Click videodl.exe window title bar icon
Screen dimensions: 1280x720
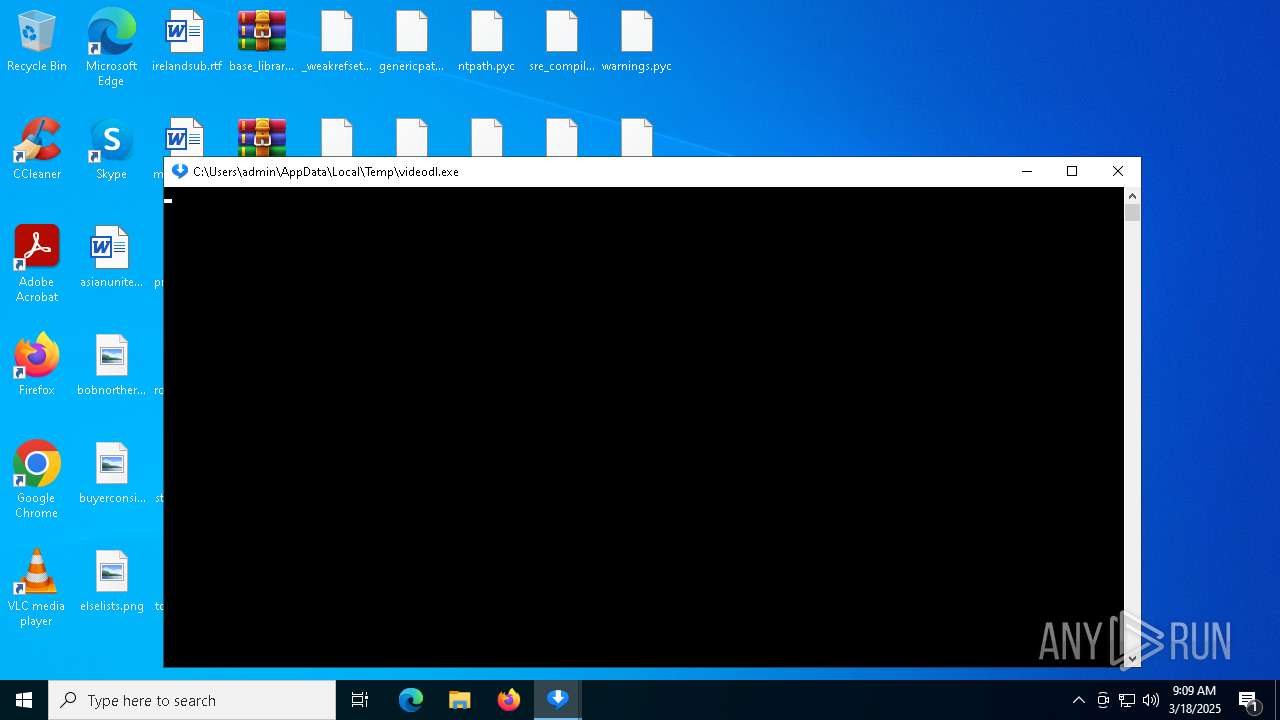[x=180, y=171]
